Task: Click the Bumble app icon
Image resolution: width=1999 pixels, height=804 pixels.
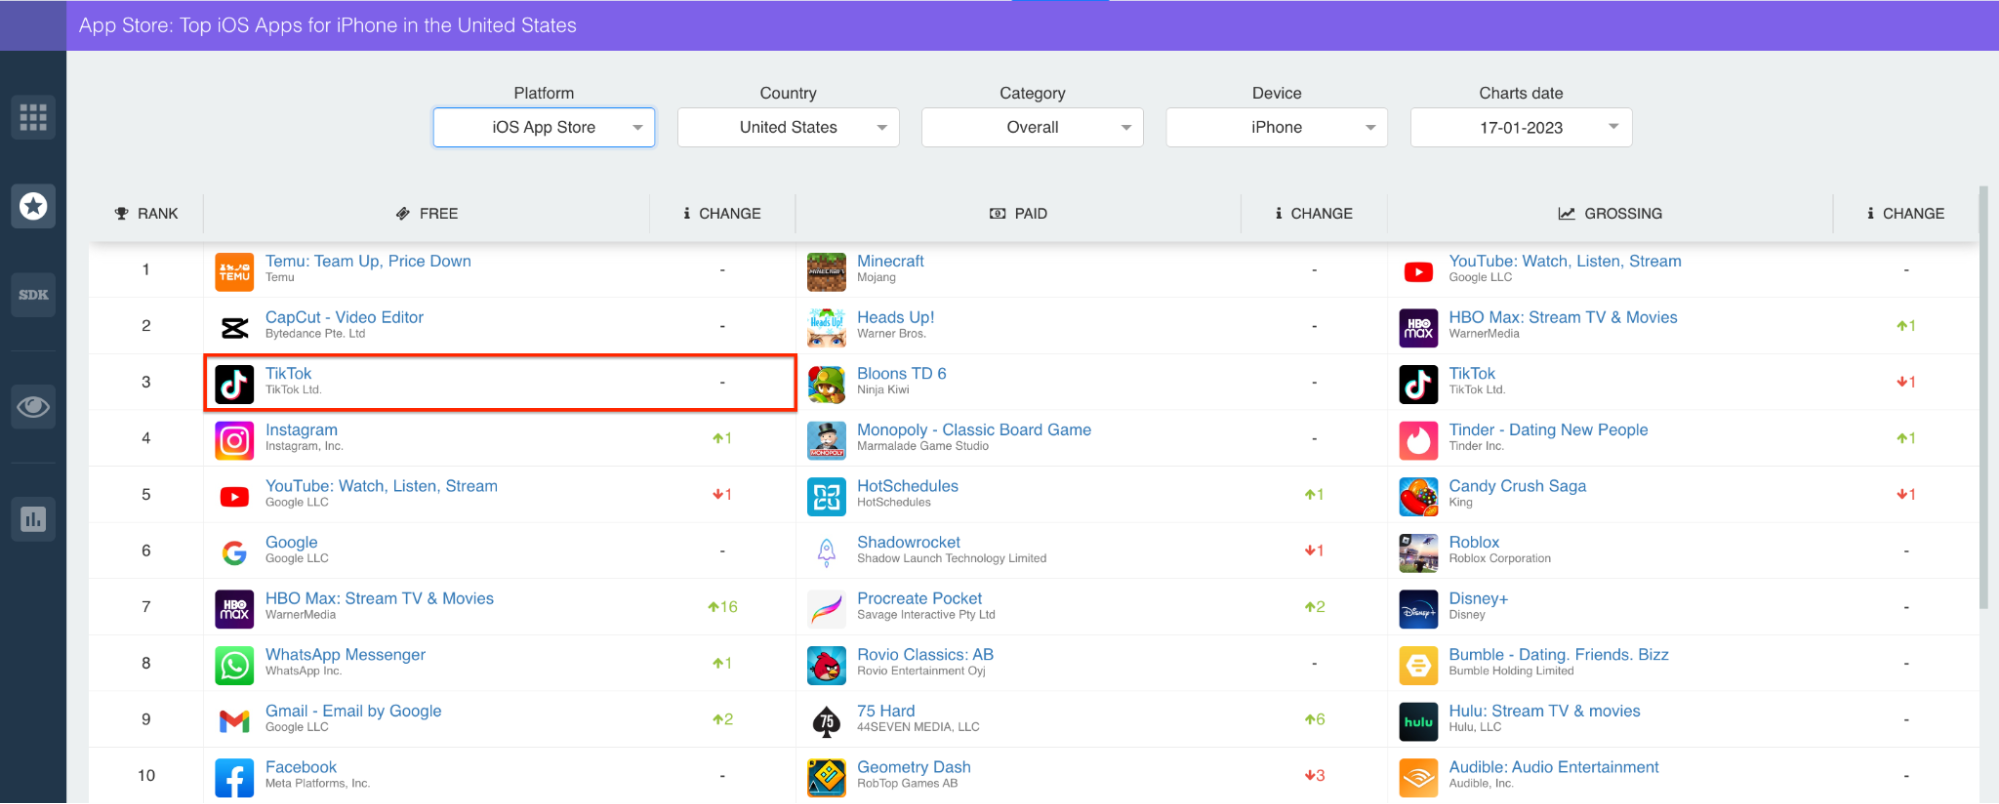Action: (x=1418, y=665)
